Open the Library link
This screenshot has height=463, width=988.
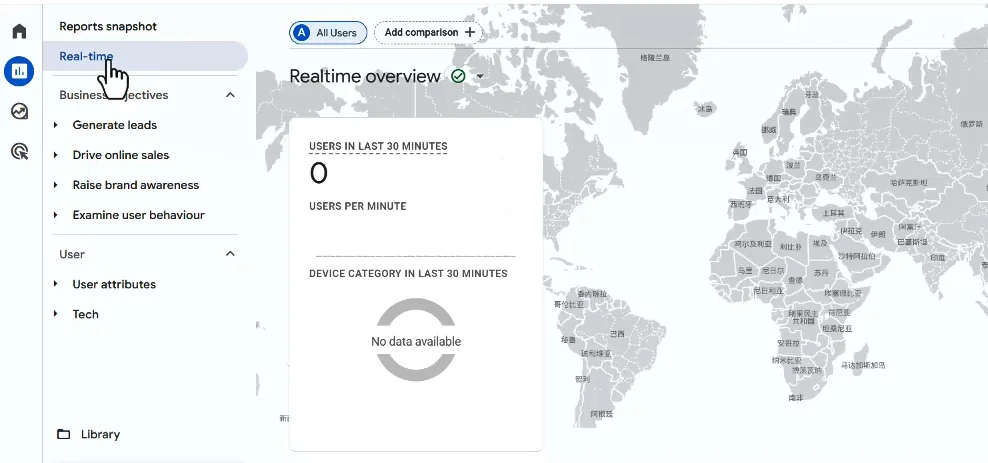pos(100,434)
